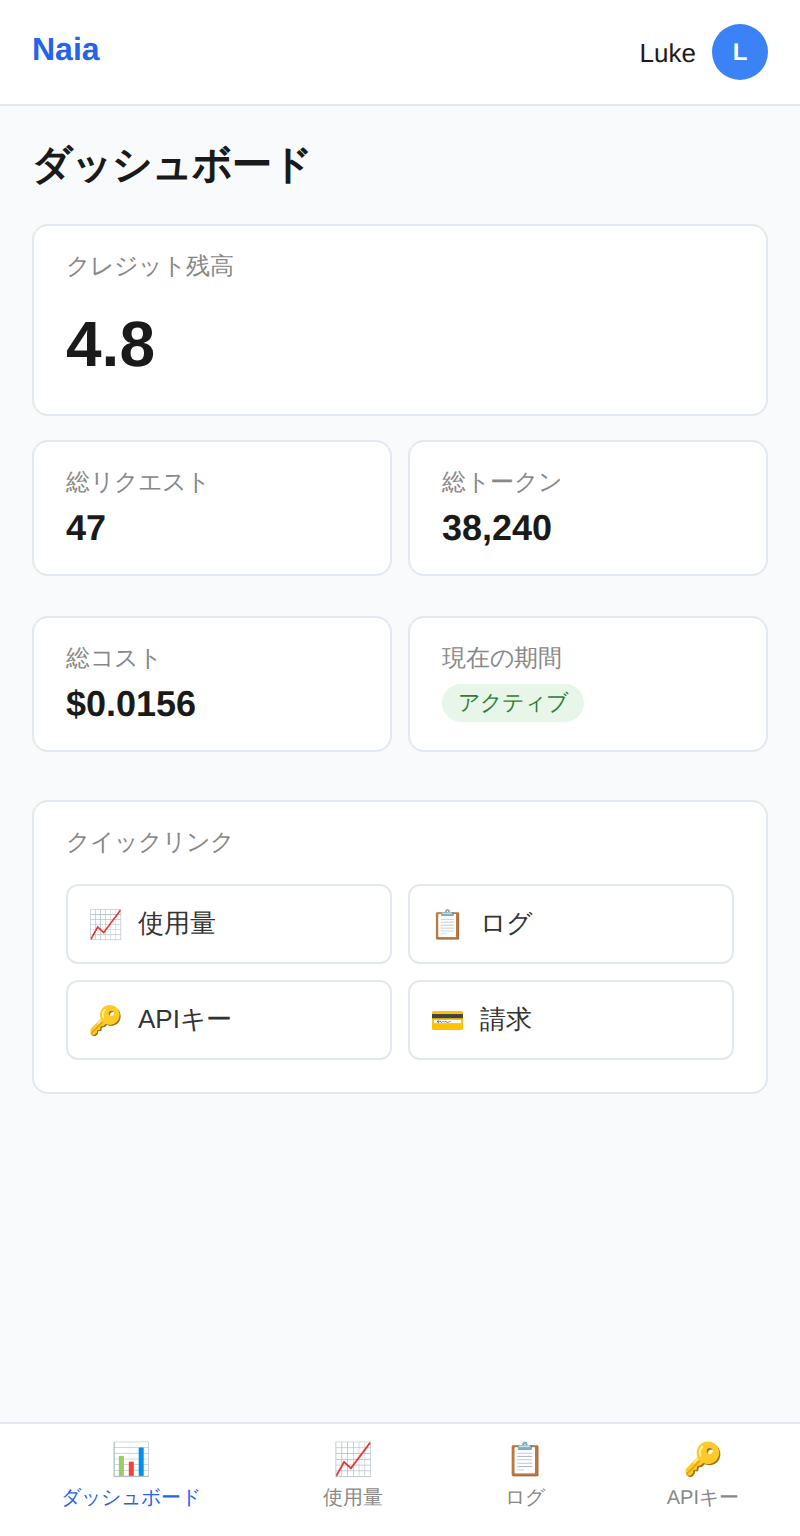Click the アクティブ status badge

(x=513, y=703)
